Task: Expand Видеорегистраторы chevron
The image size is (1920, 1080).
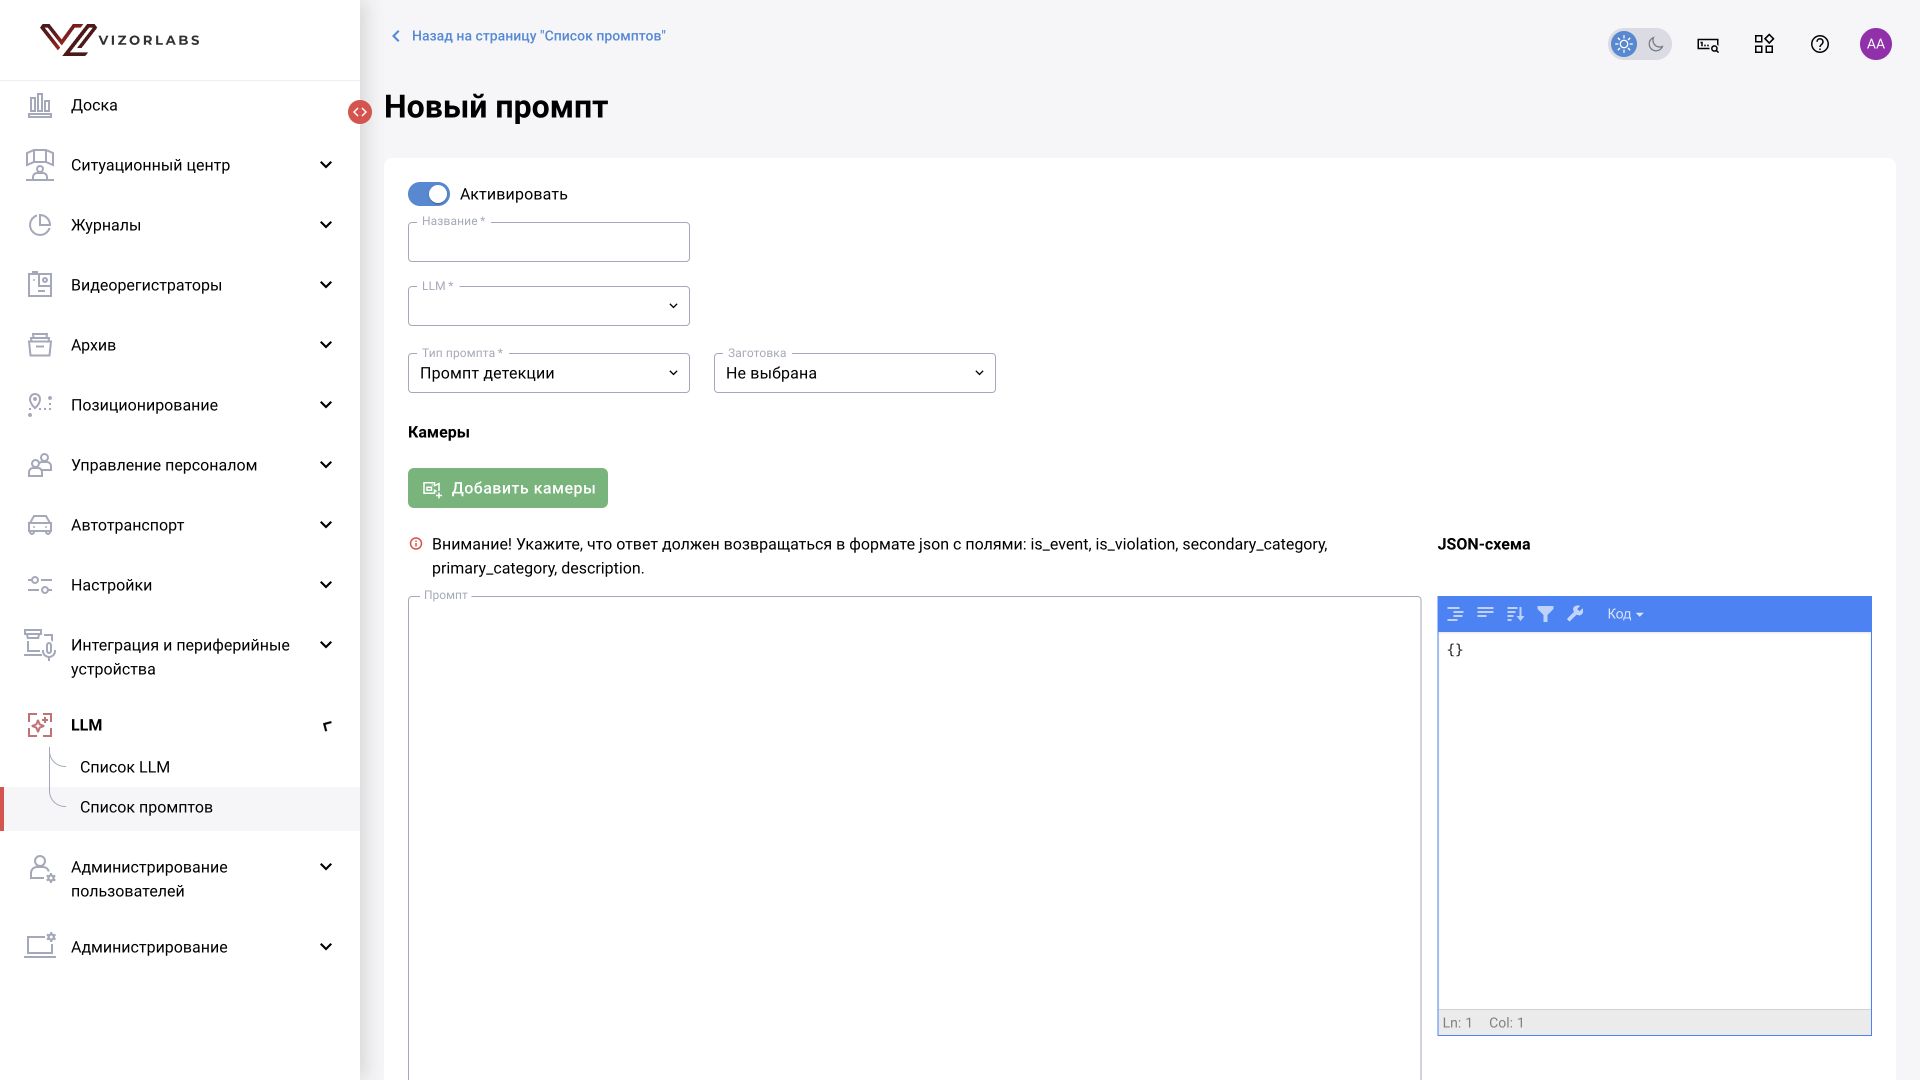Action: click(x=326, y=285)
